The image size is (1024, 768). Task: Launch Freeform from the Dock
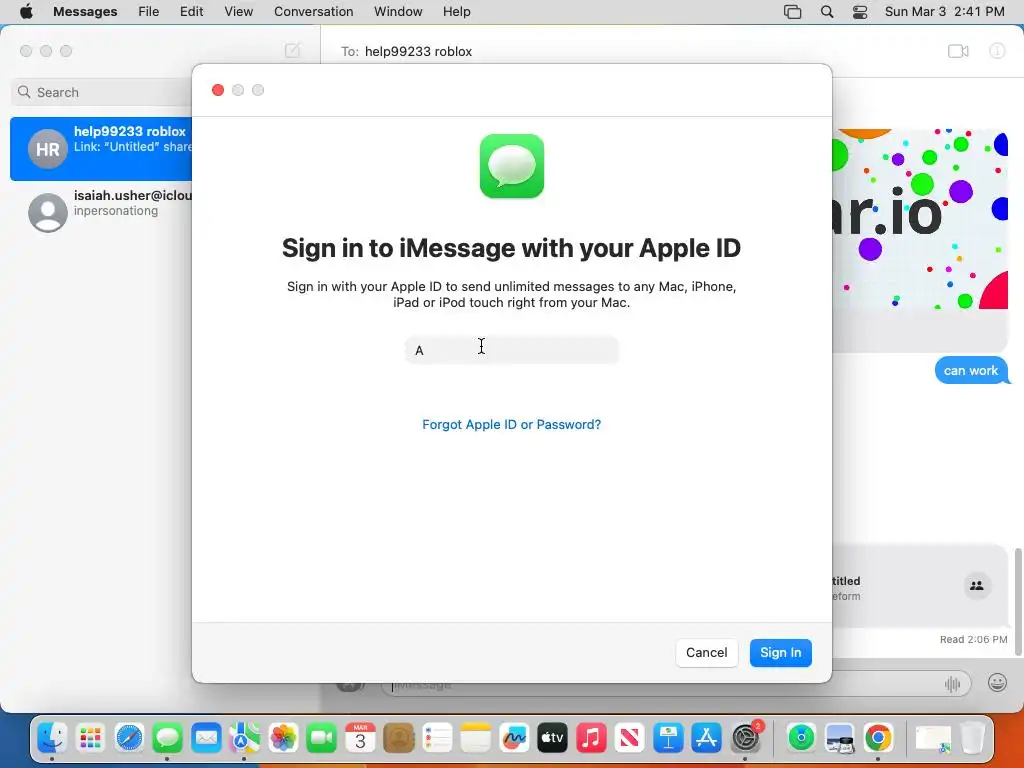514,738
